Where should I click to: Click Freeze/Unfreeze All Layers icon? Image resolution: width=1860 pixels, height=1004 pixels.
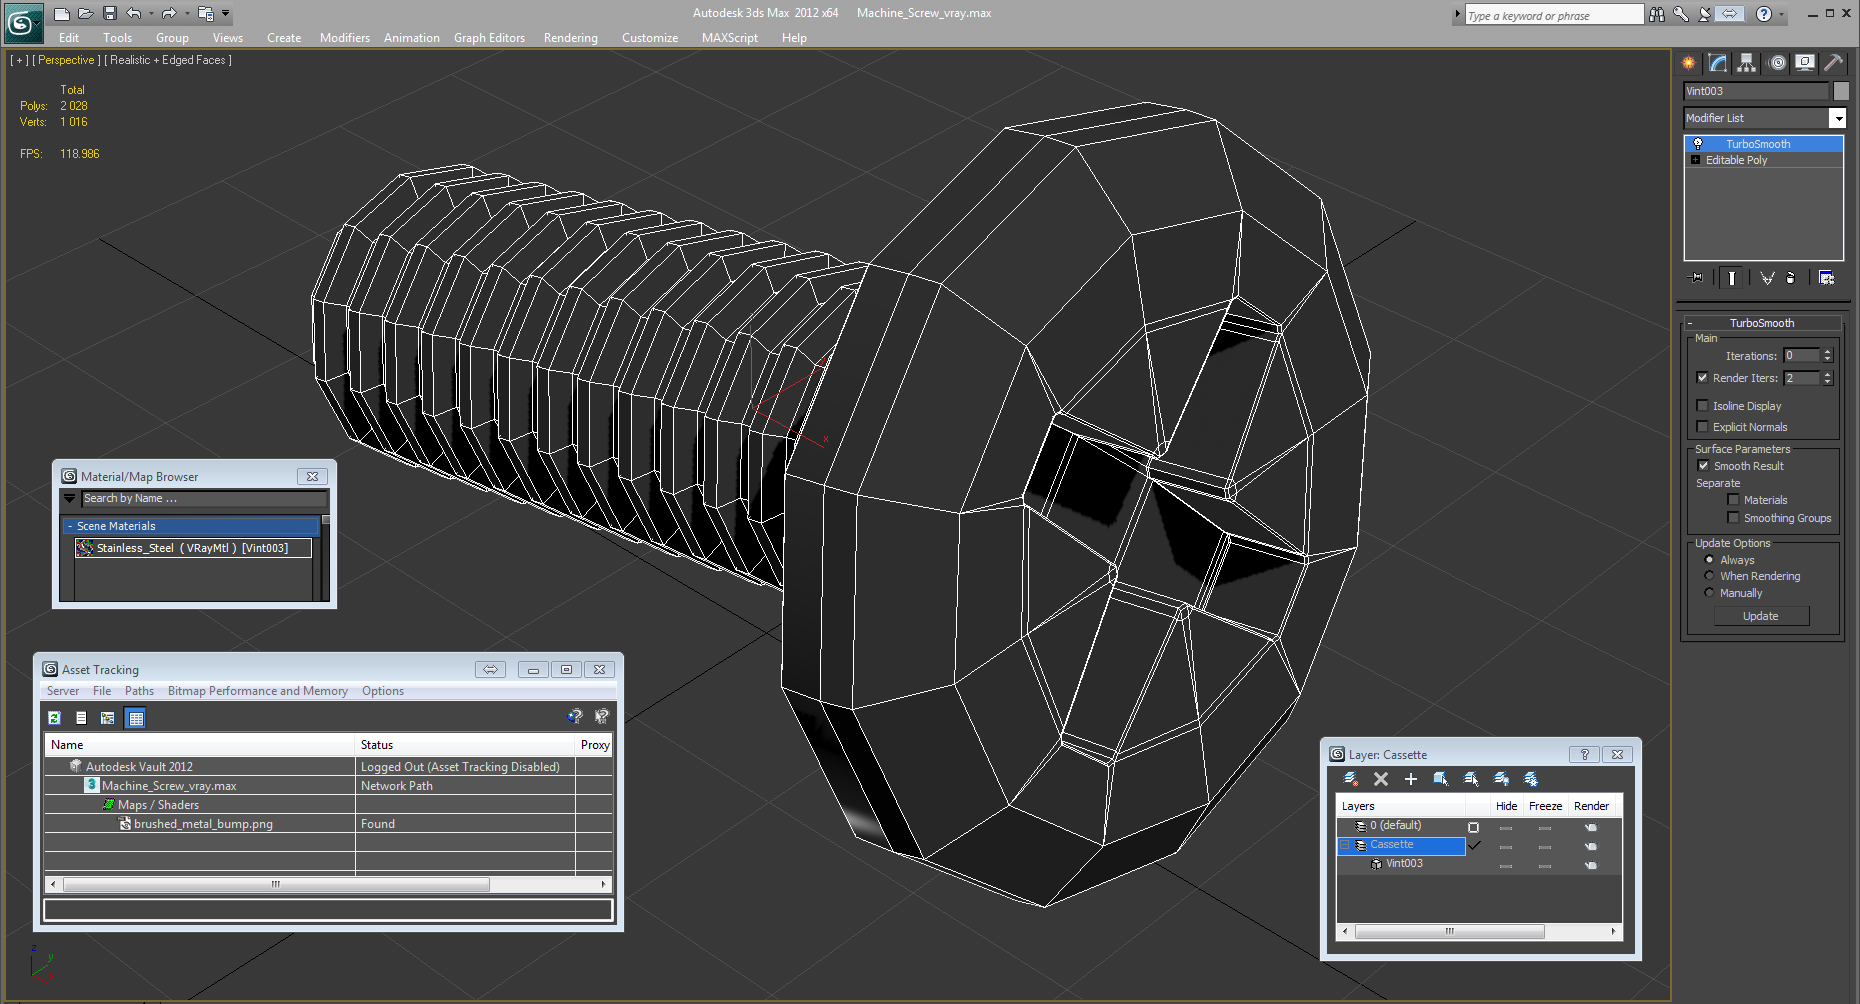pyautogui.click(x=1531, y=779)
